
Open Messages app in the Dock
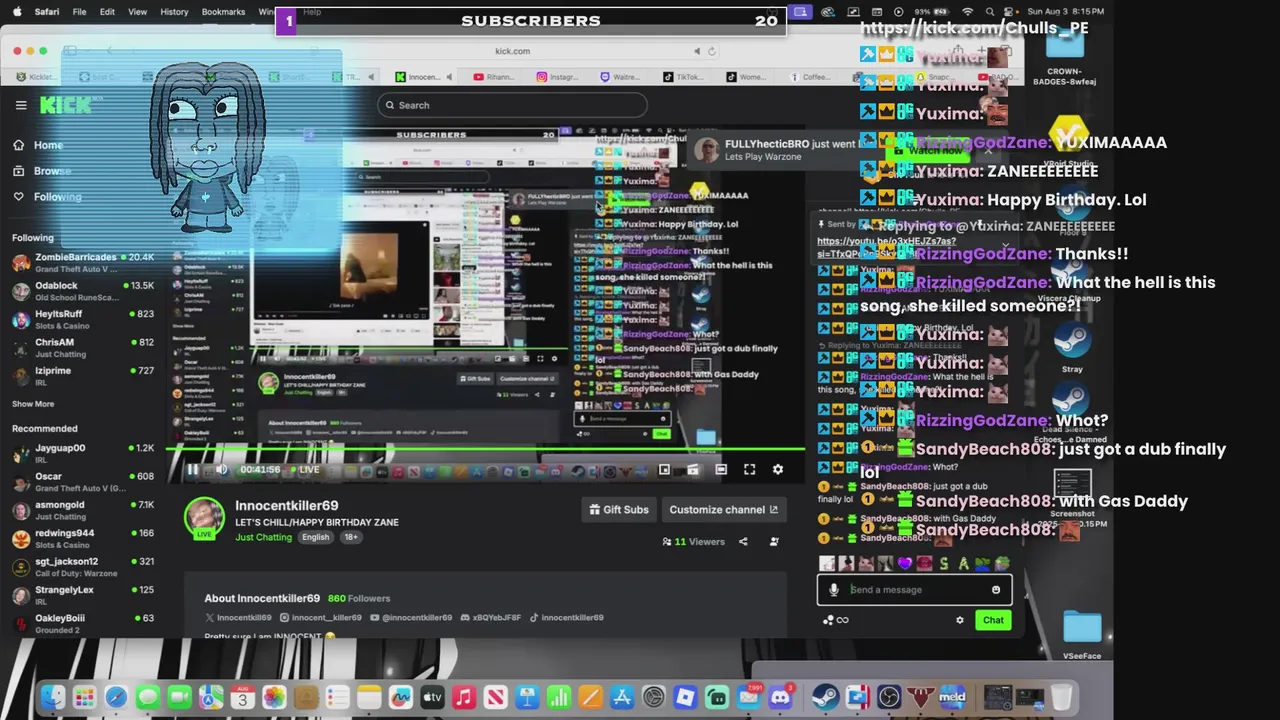pos(148,697)
